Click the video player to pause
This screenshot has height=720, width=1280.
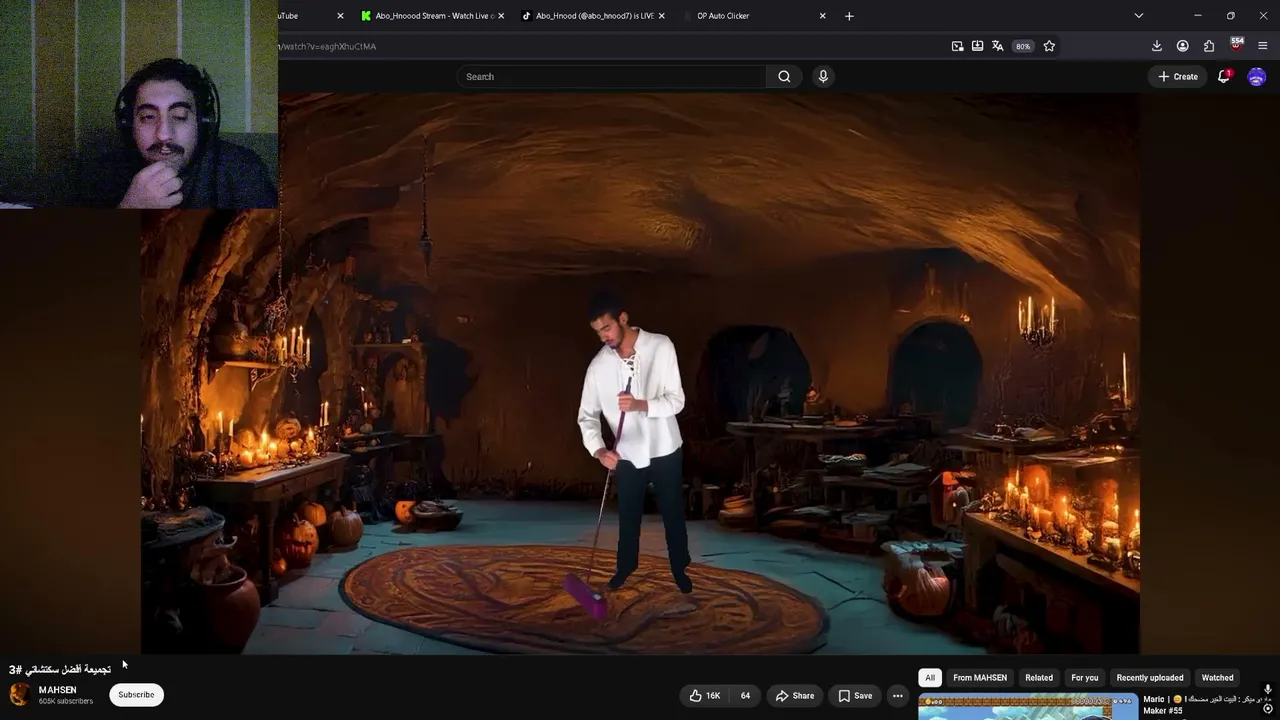point(640,374)
